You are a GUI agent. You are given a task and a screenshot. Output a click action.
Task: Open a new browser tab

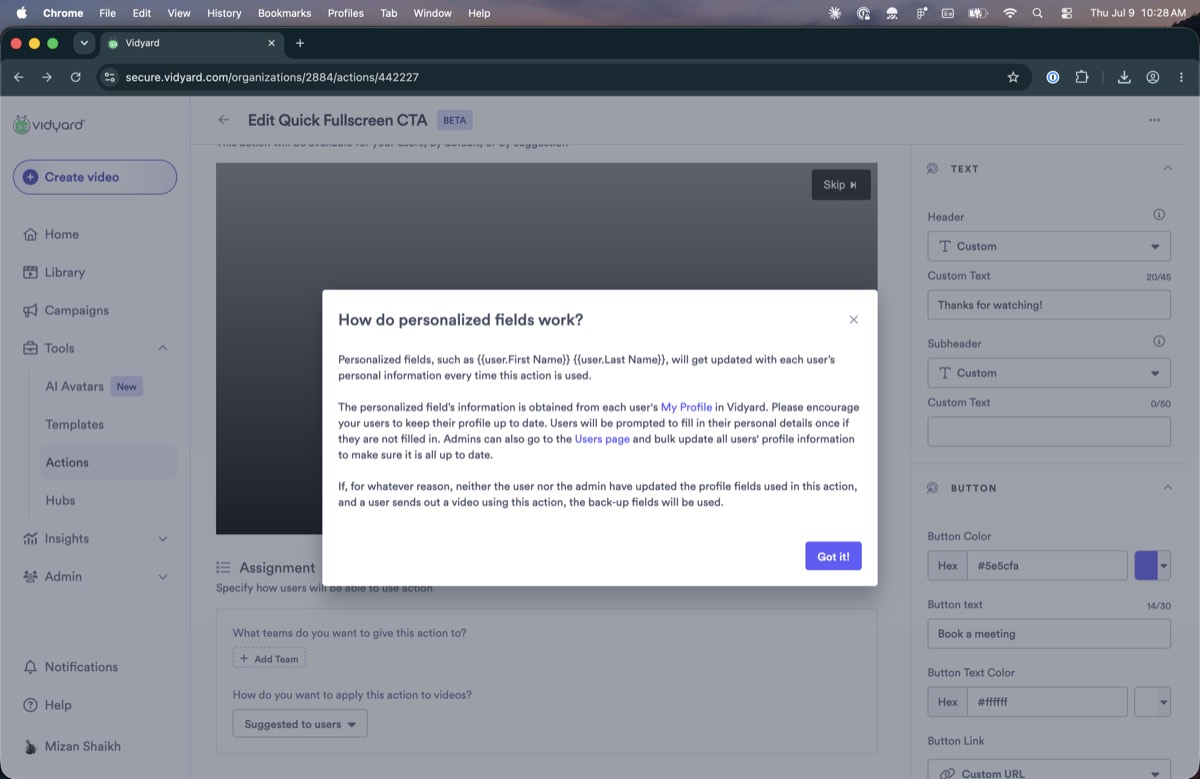tap(300, 43)
